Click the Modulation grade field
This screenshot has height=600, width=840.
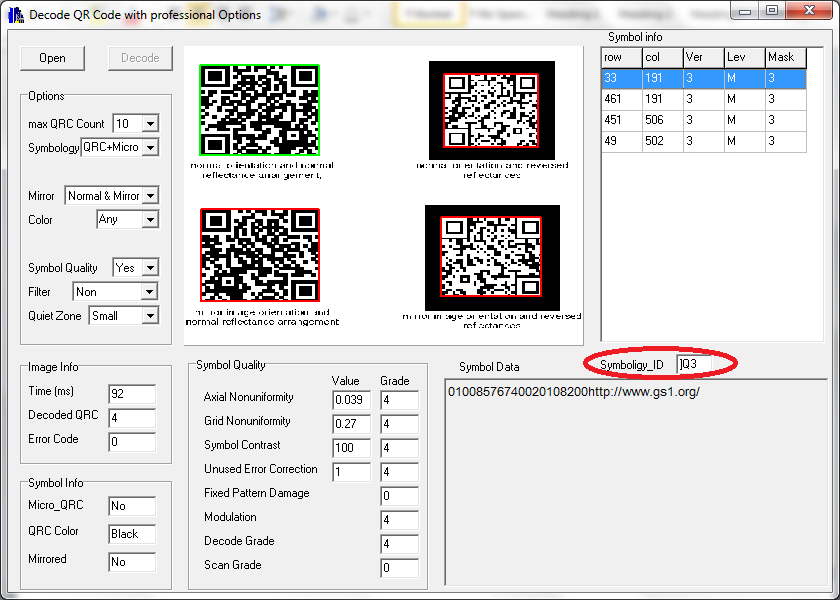(399, 520)
